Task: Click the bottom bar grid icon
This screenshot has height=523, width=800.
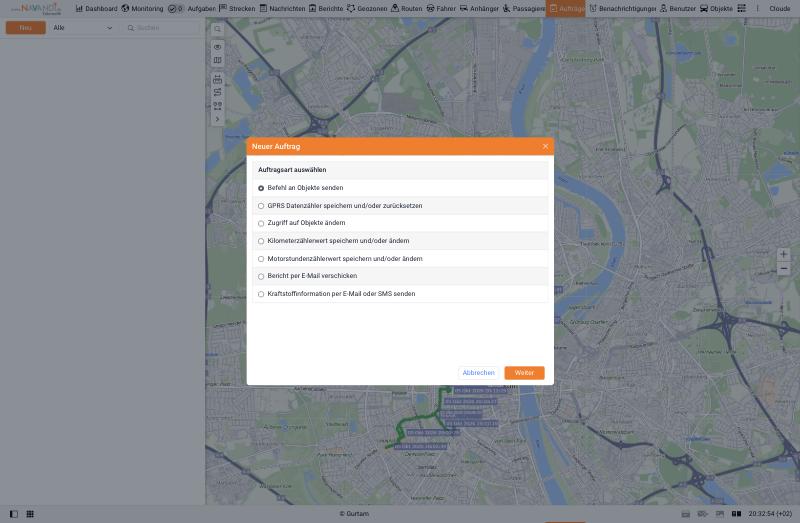Action: tap(30, 514)
